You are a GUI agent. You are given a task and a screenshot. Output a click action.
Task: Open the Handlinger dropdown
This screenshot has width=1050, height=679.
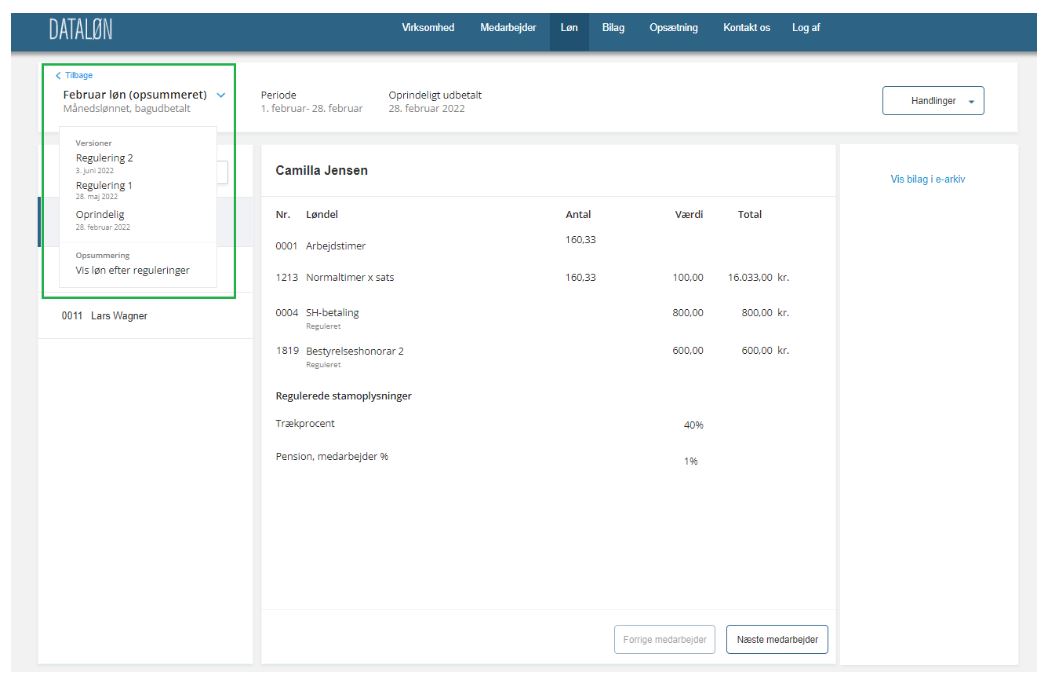(932, 101)
